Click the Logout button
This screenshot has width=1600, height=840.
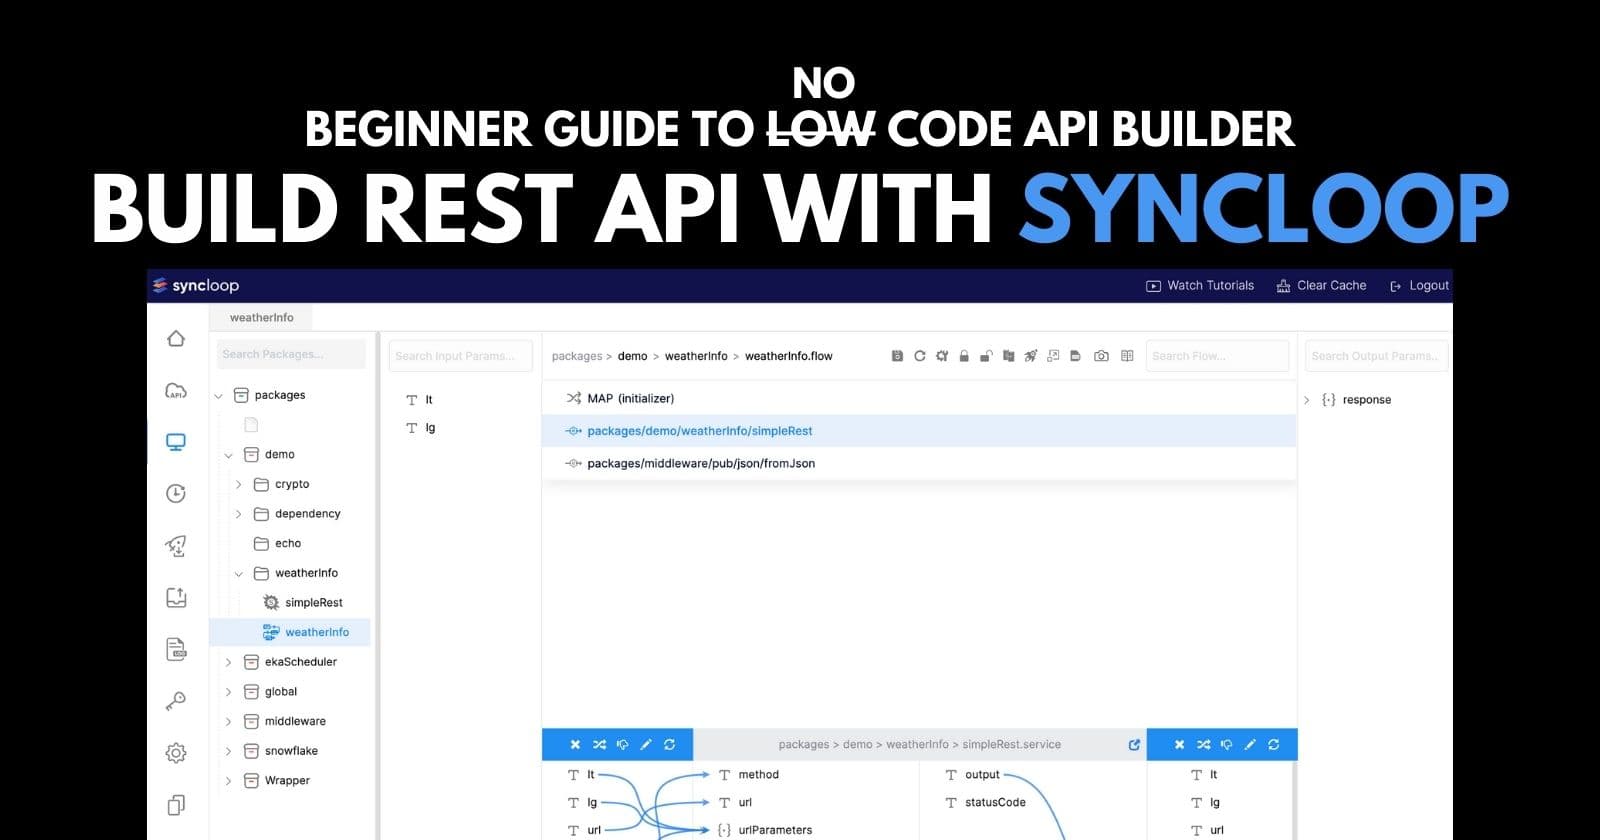[1419, 286]
